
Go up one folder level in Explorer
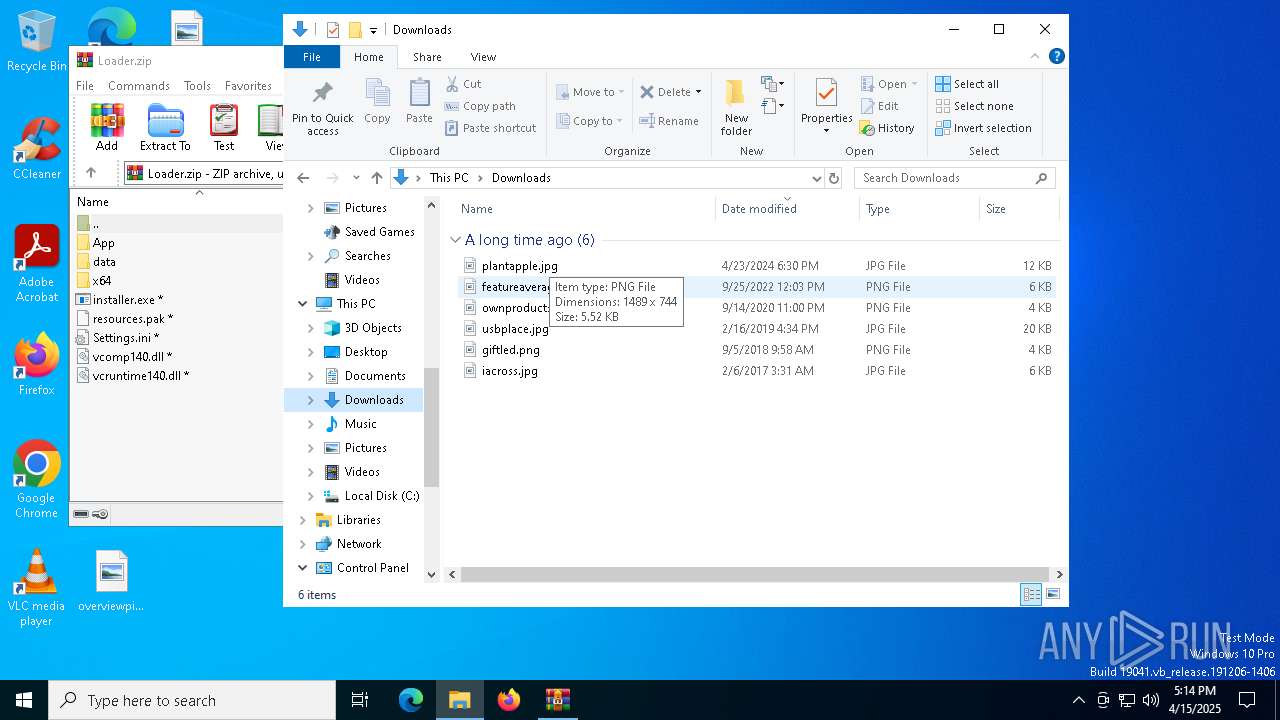point(377,178)
